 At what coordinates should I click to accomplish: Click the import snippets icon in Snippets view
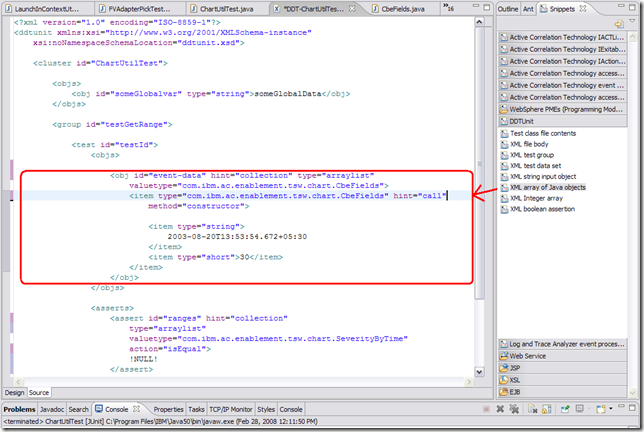(619, 24)
